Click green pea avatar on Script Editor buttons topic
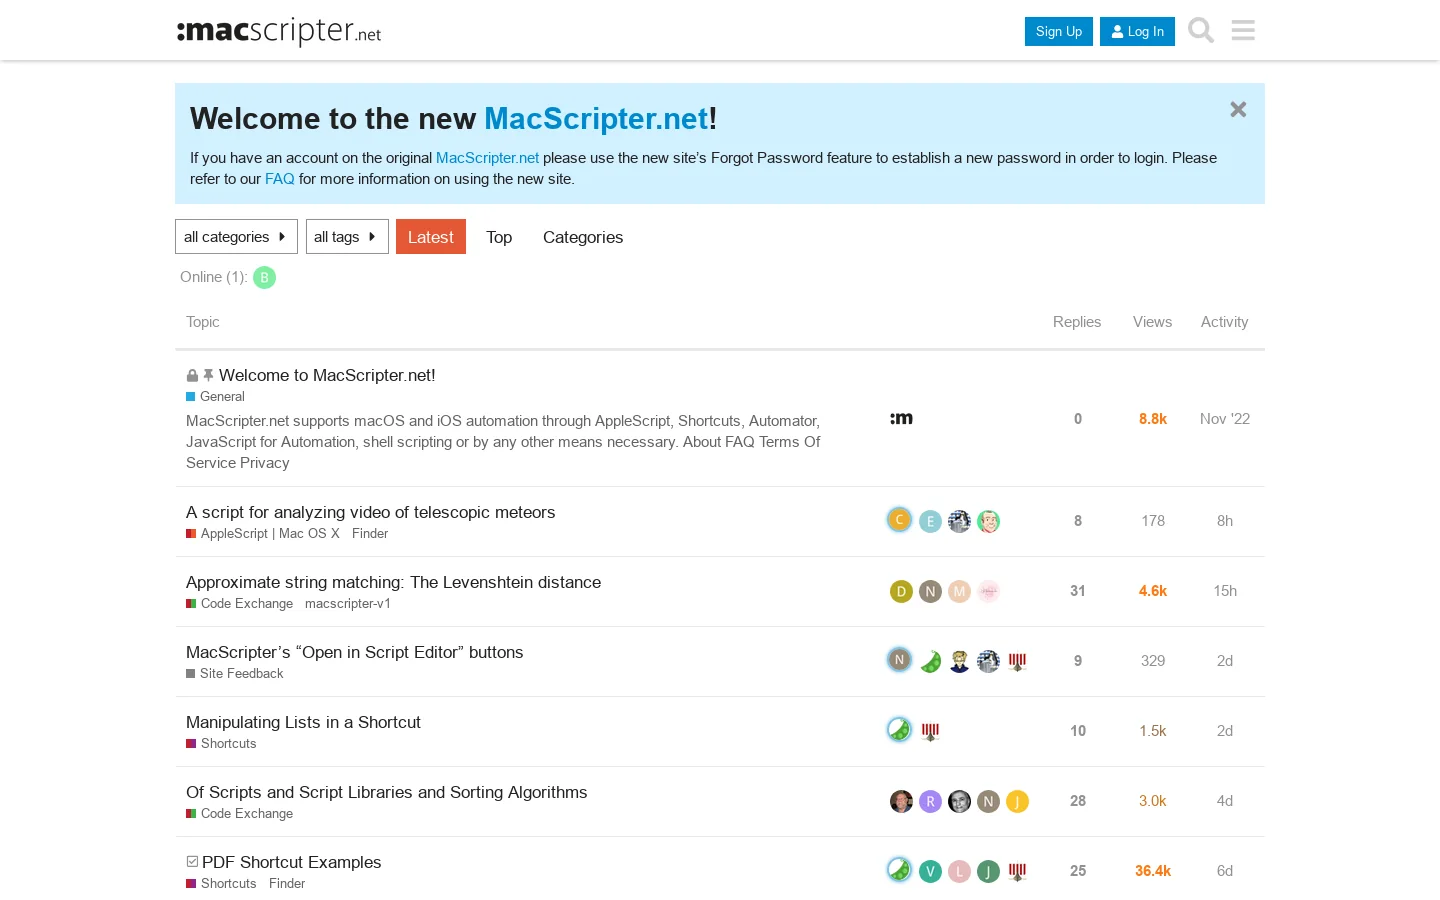The height and width of the screenshot is (900, 1440). click(x=930, y=662)
